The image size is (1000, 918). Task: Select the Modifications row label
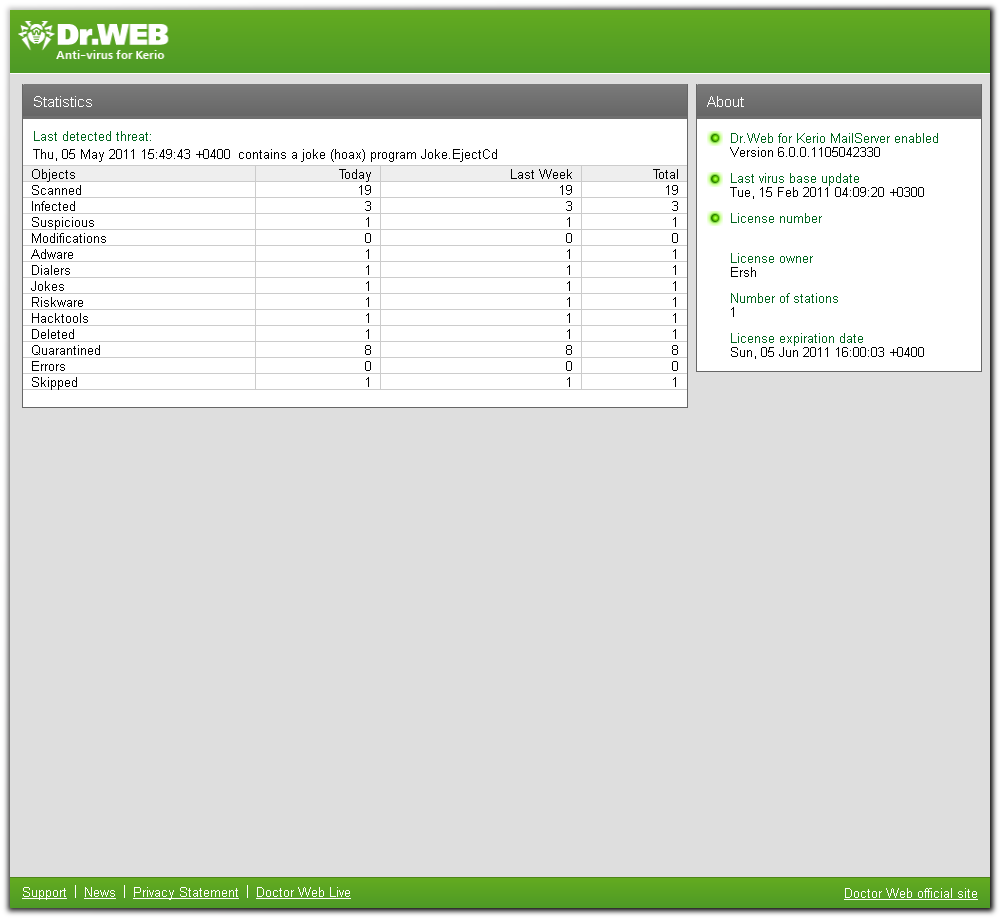tap(69, 238)
